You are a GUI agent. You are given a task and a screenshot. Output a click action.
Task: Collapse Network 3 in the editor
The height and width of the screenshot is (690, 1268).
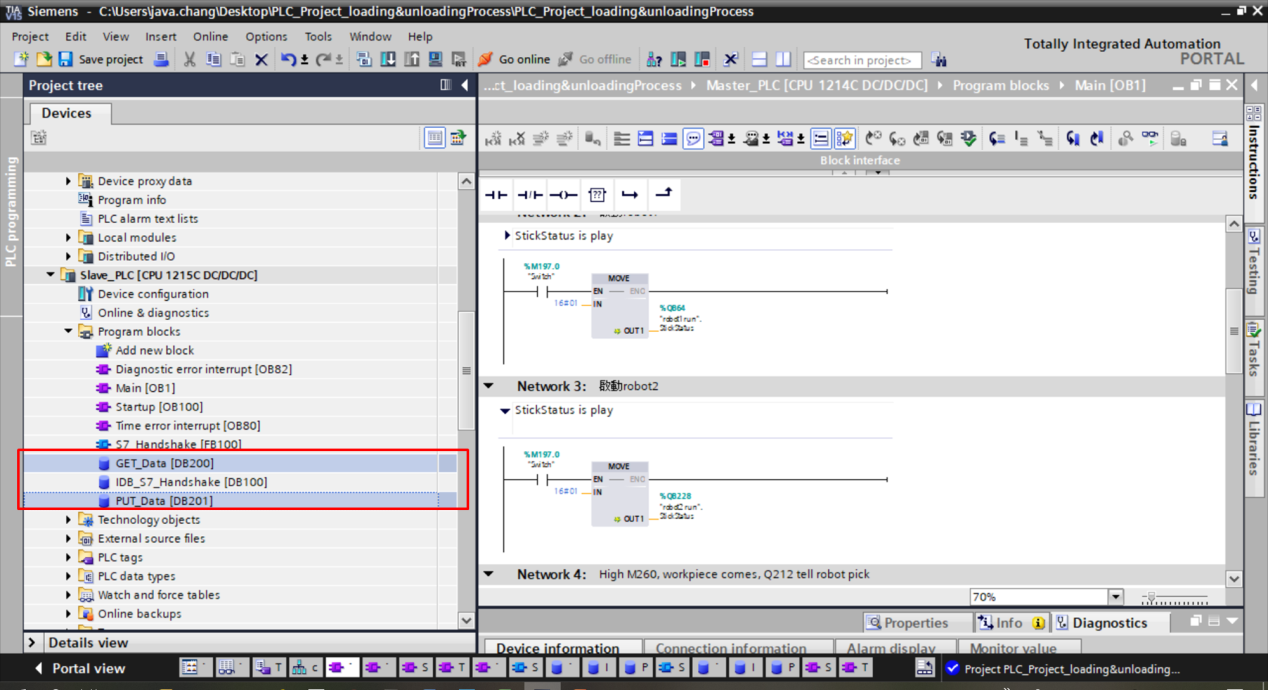pos(489,386)
